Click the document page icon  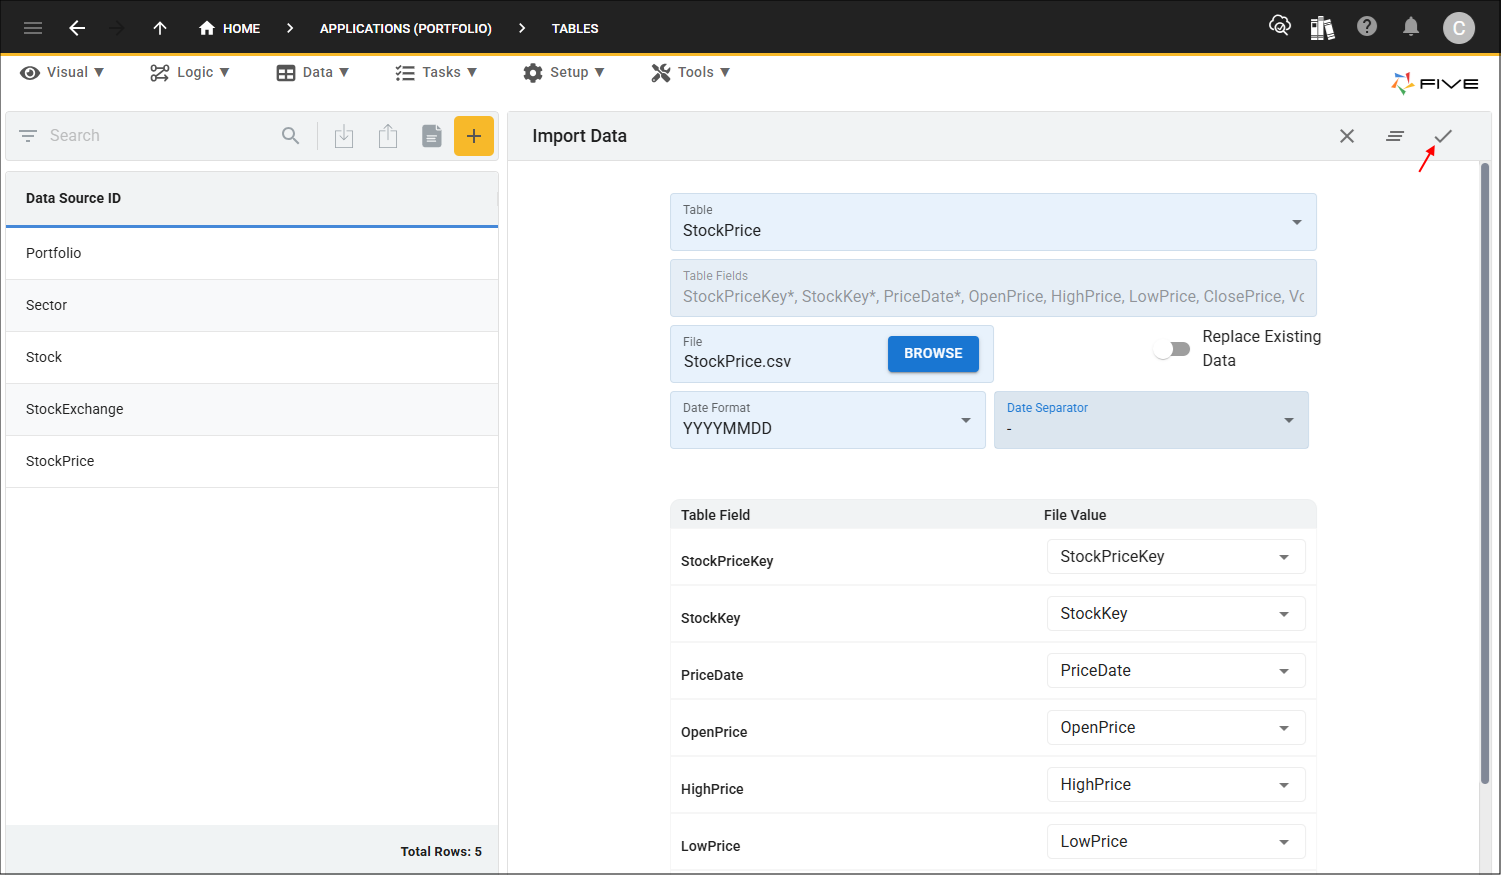431,136
